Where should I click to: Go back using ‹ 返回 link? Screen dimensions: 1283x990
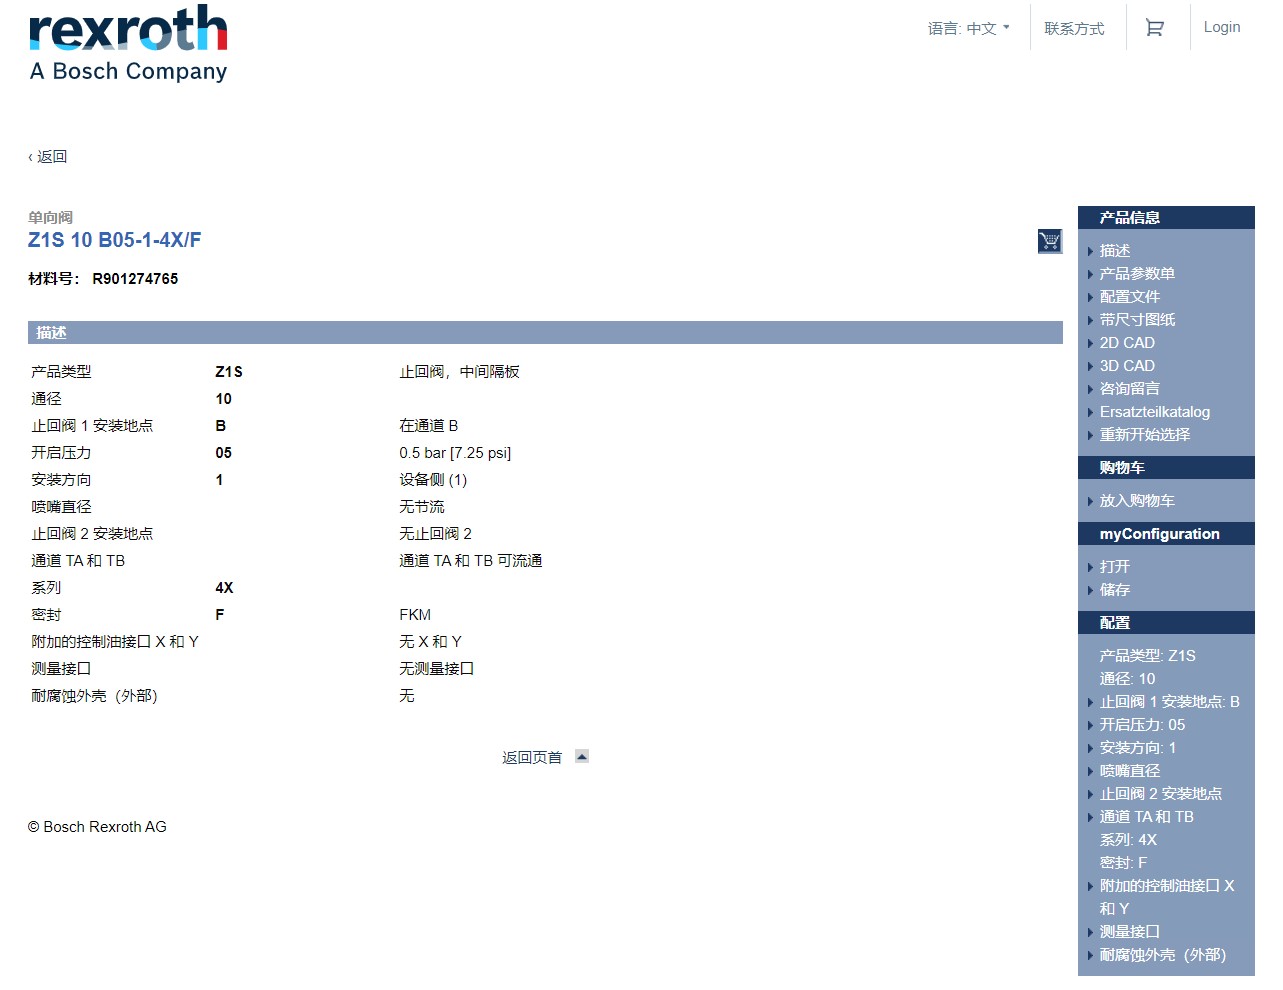point(48,156)
